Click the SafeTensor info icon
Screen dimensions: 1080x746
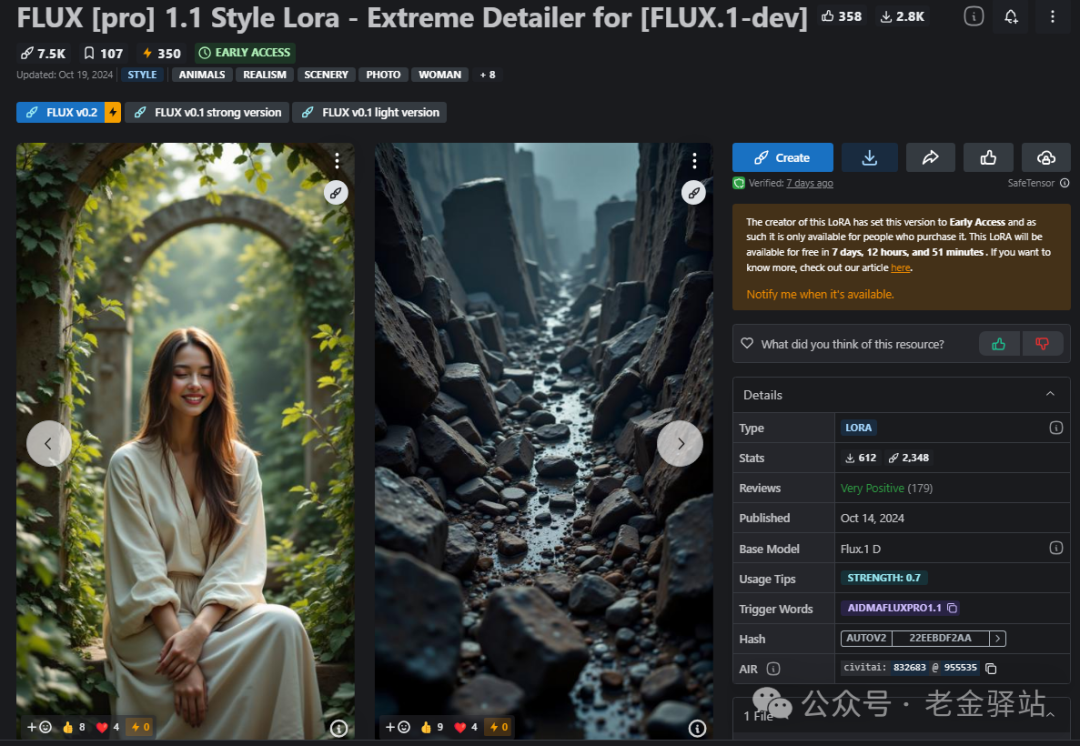1064,183
